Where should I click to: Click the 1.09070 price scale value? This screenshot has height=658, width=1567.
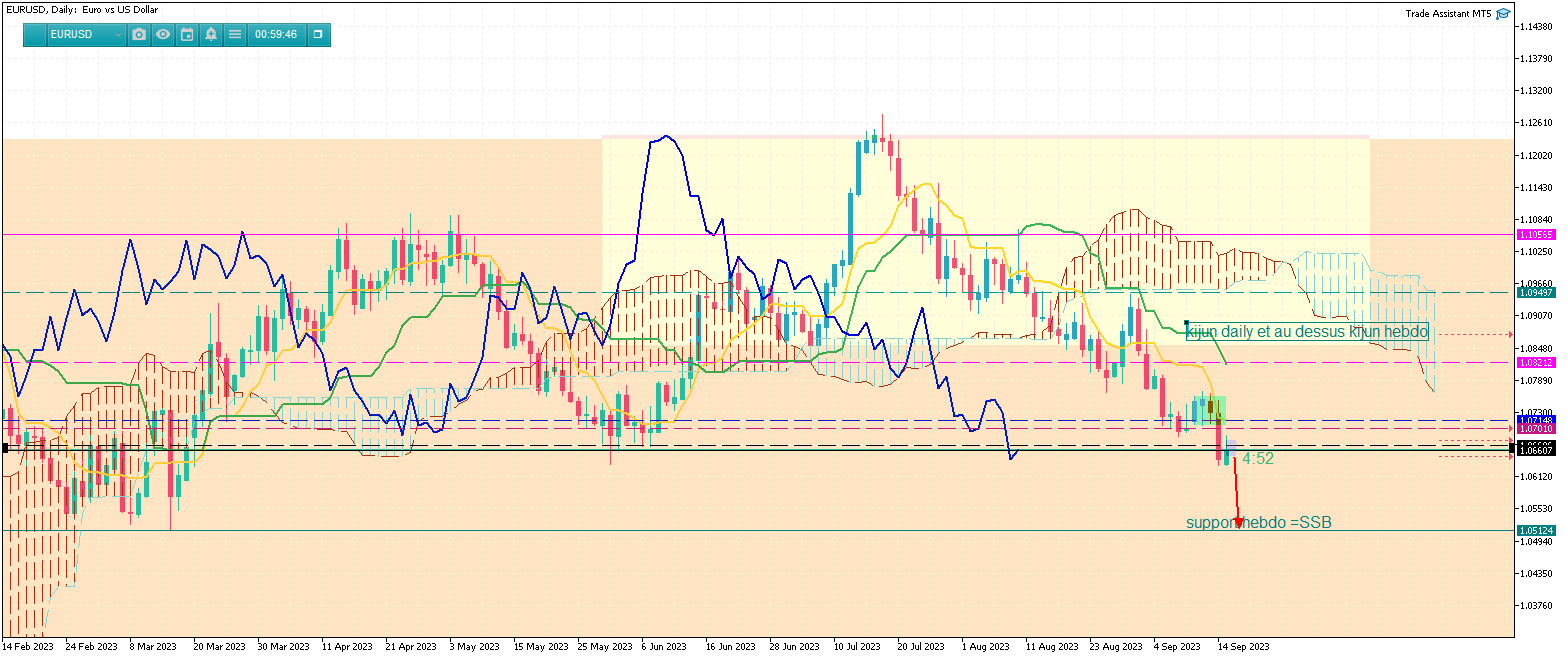pos(1536,316)
